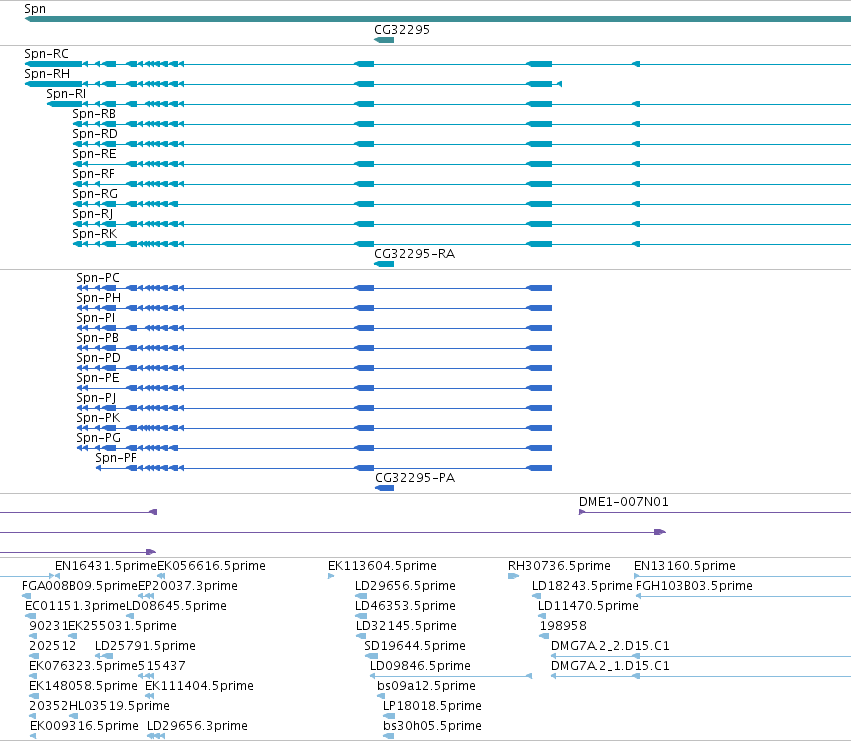Click the EC01151.3prime EST label
This screenshot has width=851, height=741.
coord(75,606)
